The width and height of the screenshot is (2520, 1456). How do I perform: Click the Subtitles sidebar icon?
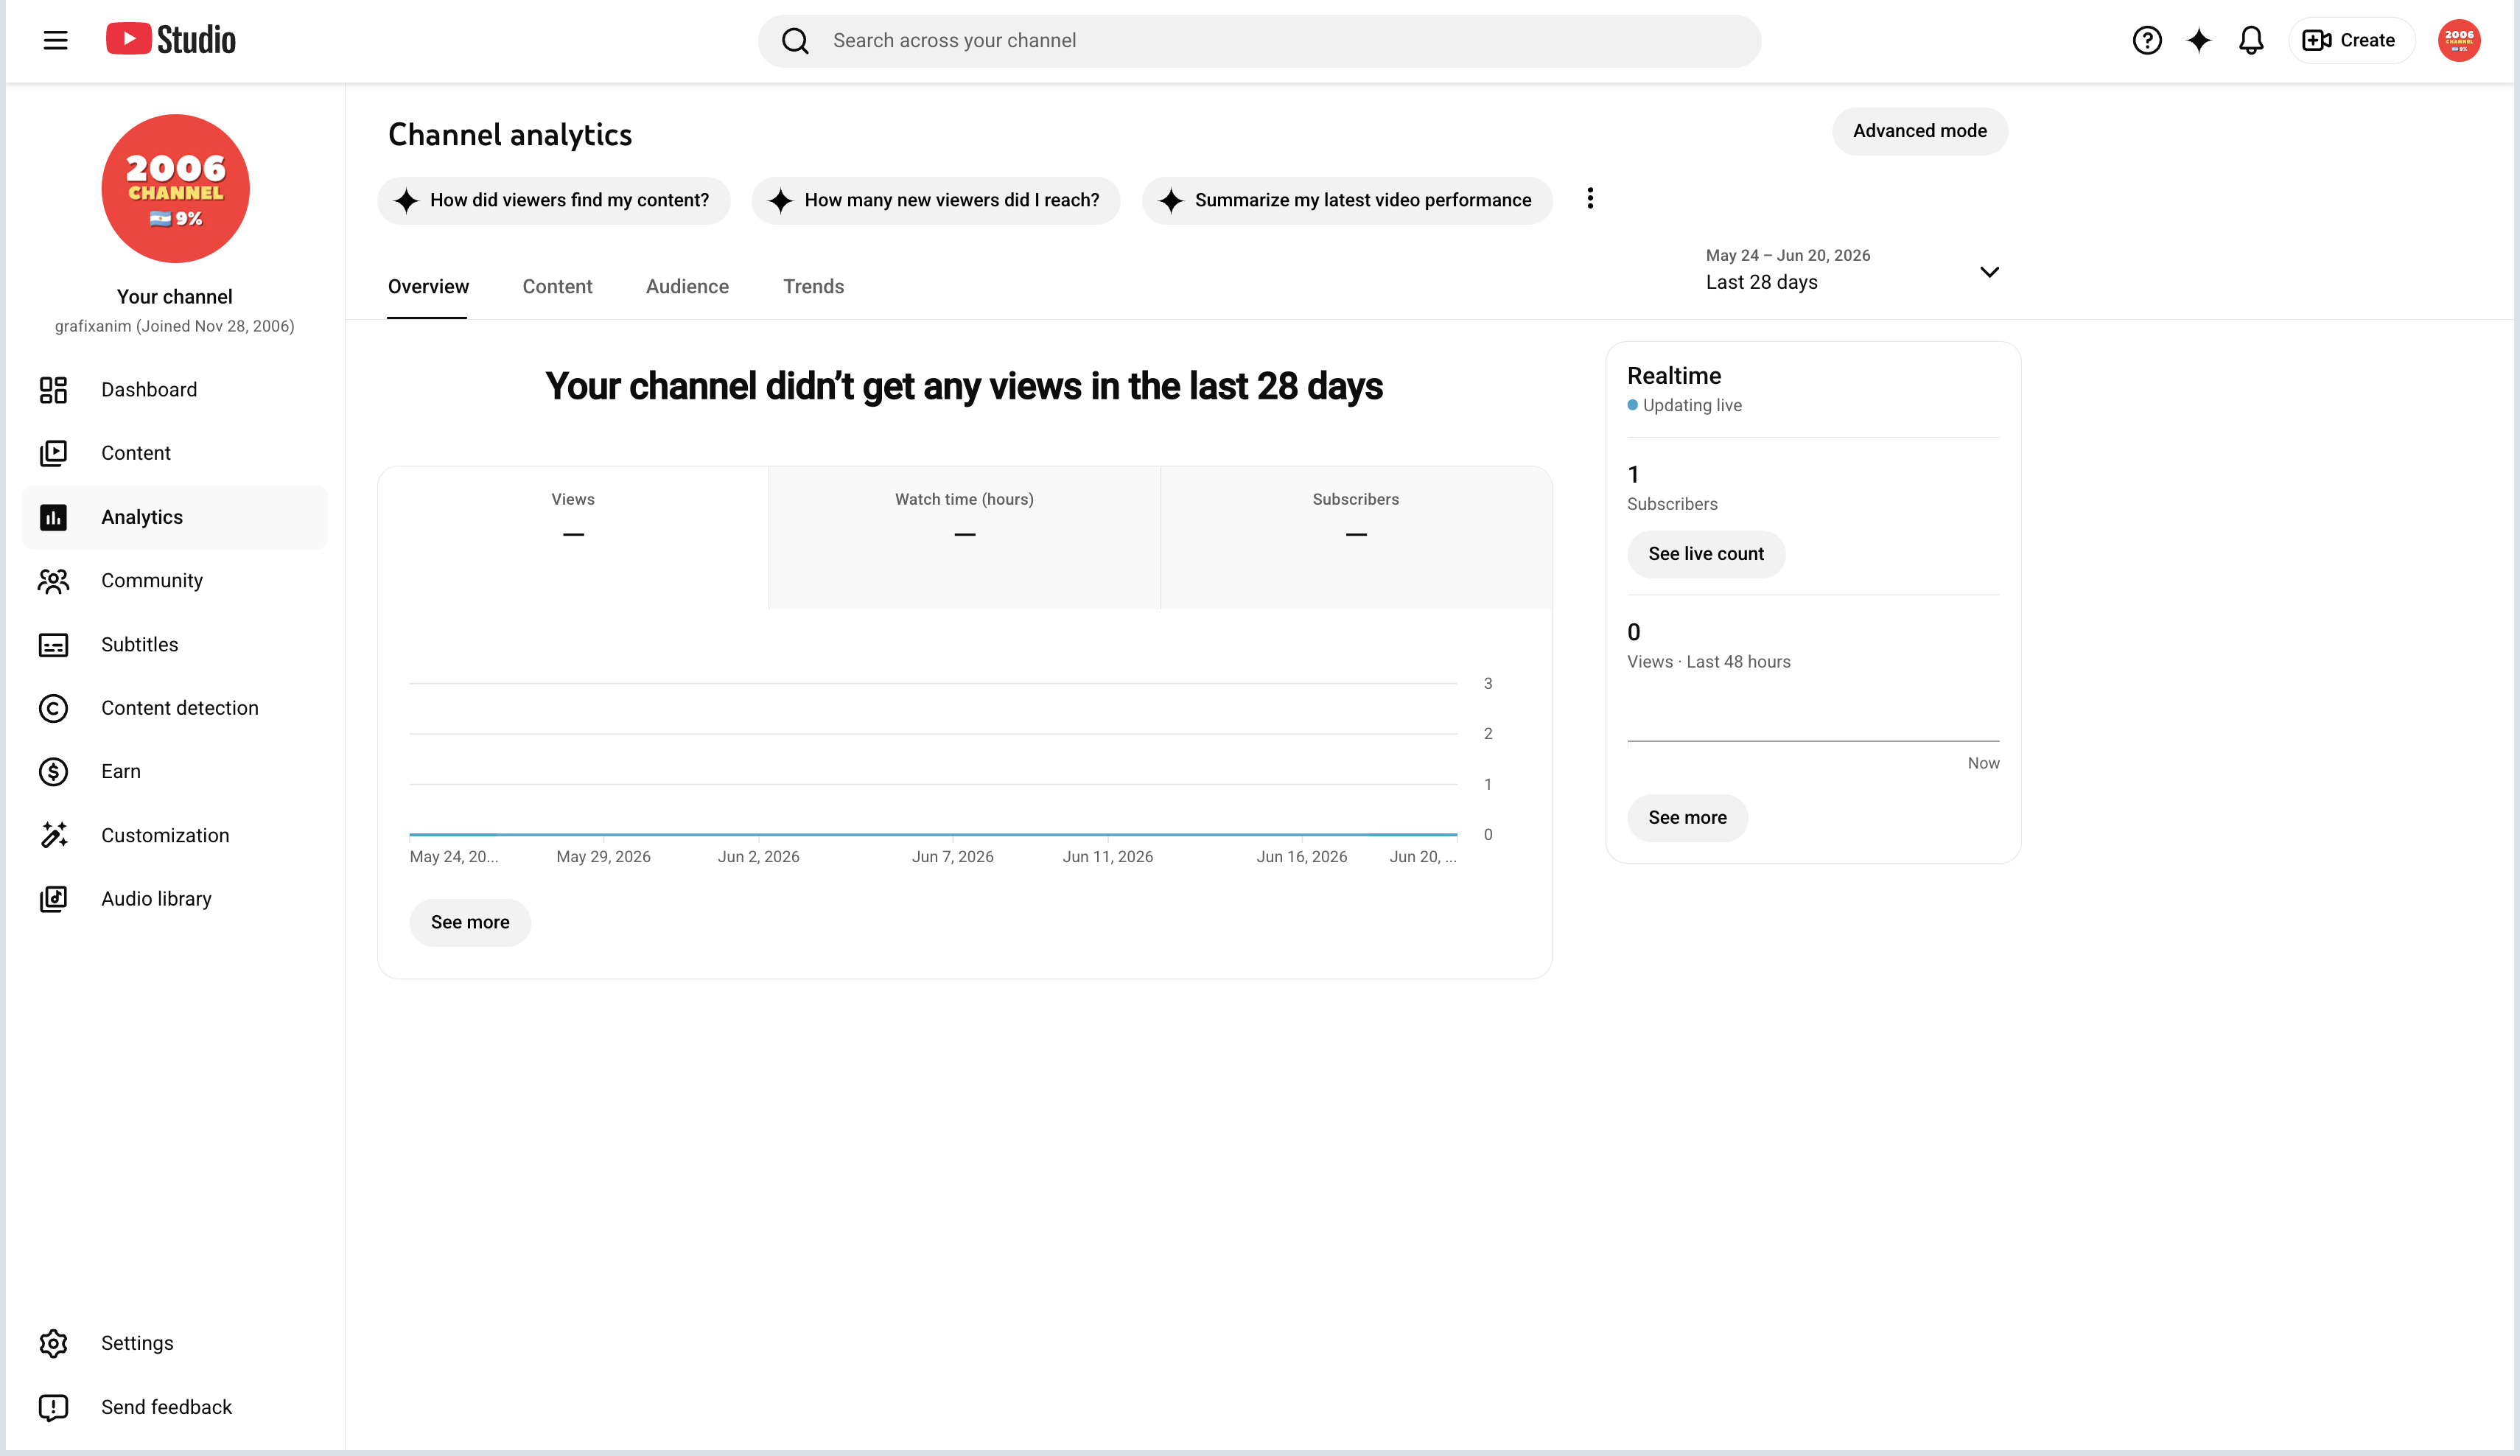53,645
